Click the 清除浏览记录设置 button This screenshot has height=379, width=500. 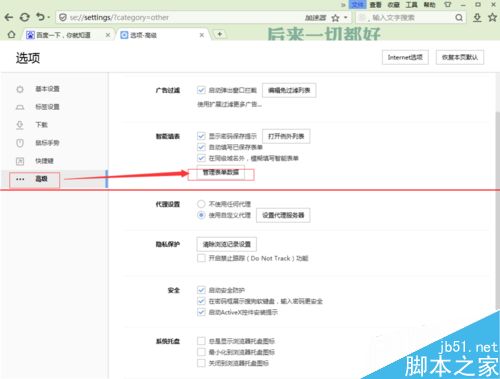[x=227, y=244]
